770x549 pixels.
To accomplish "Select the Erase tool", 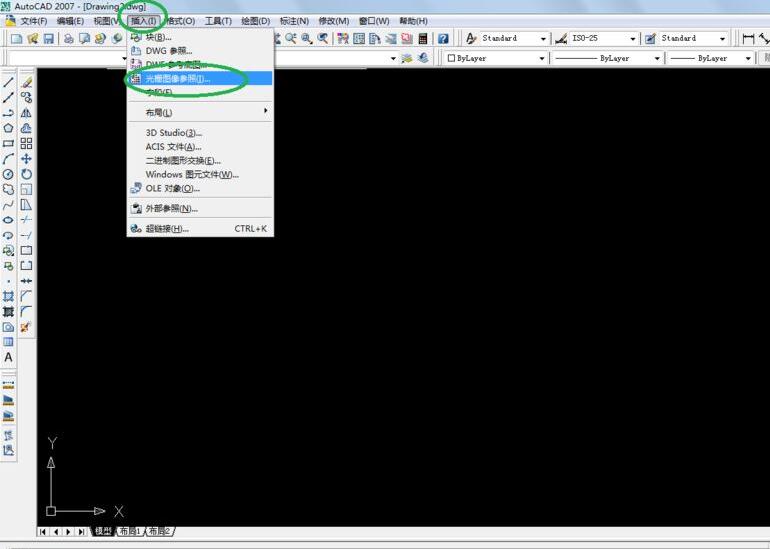I will point(27,82).
